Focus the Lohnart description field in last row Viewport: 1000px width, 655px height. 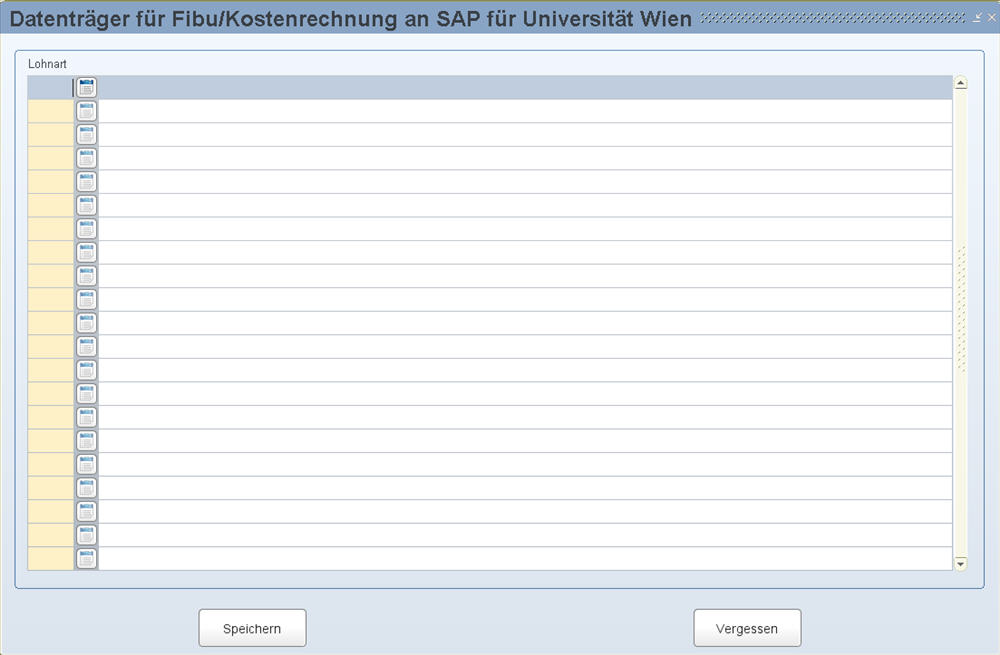(x=525, y=559)
